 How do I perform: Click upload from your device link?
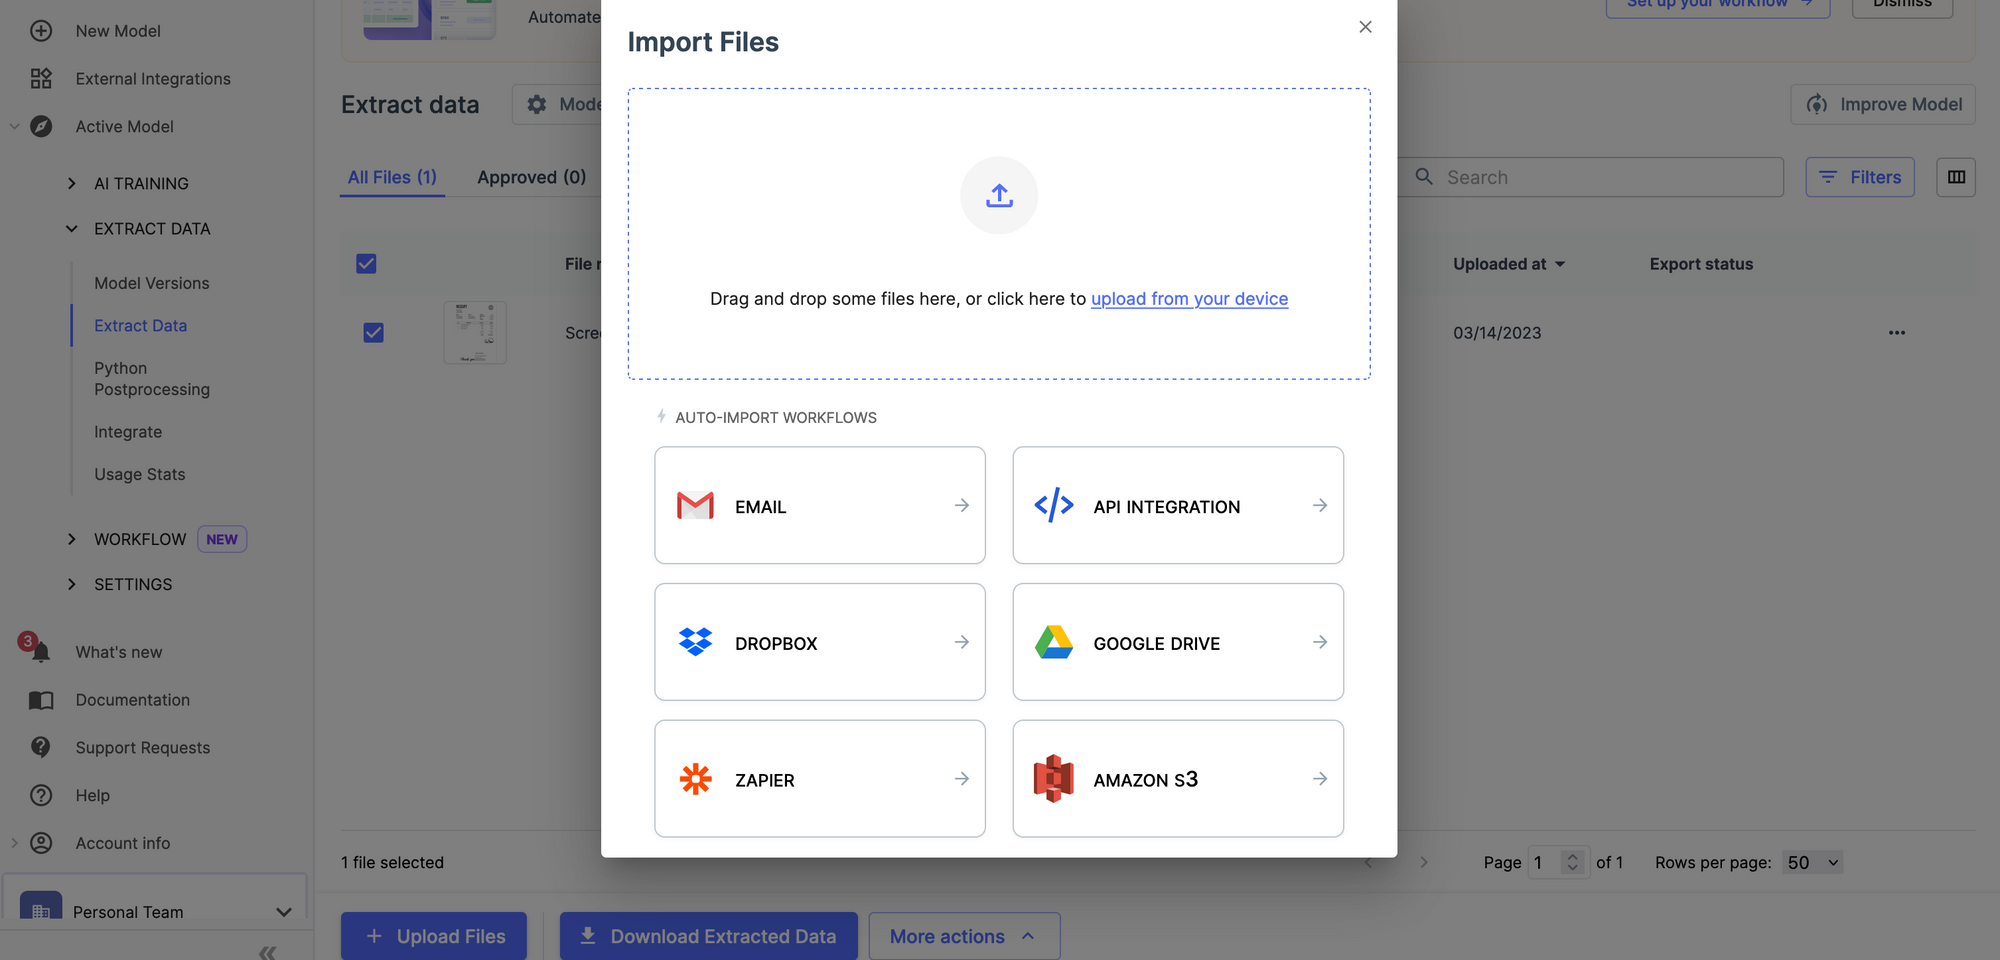pyautogui.click(x=1189, y=299)
